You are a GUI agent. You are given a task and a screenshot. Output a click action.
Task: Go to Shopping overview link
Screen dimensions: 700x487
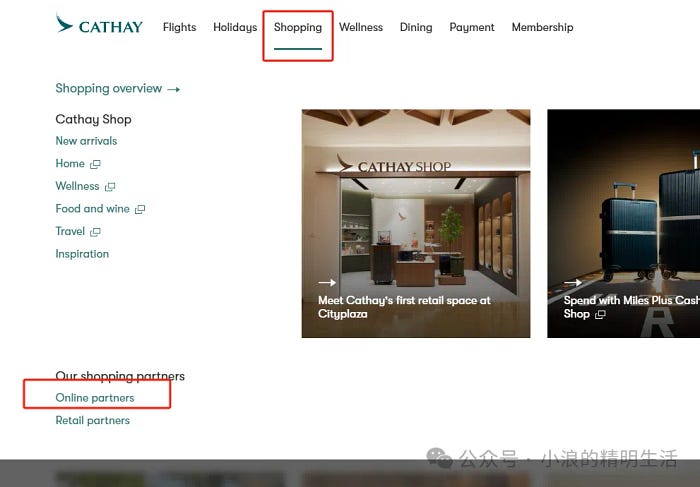[x=108, y=88]
